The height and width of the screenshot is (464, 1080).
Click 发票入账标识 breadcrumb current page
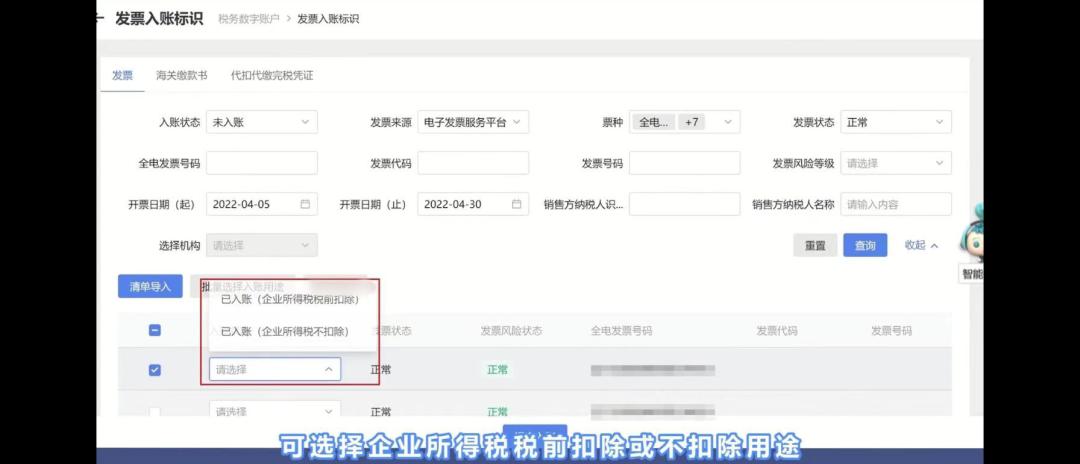pos(328,19)
